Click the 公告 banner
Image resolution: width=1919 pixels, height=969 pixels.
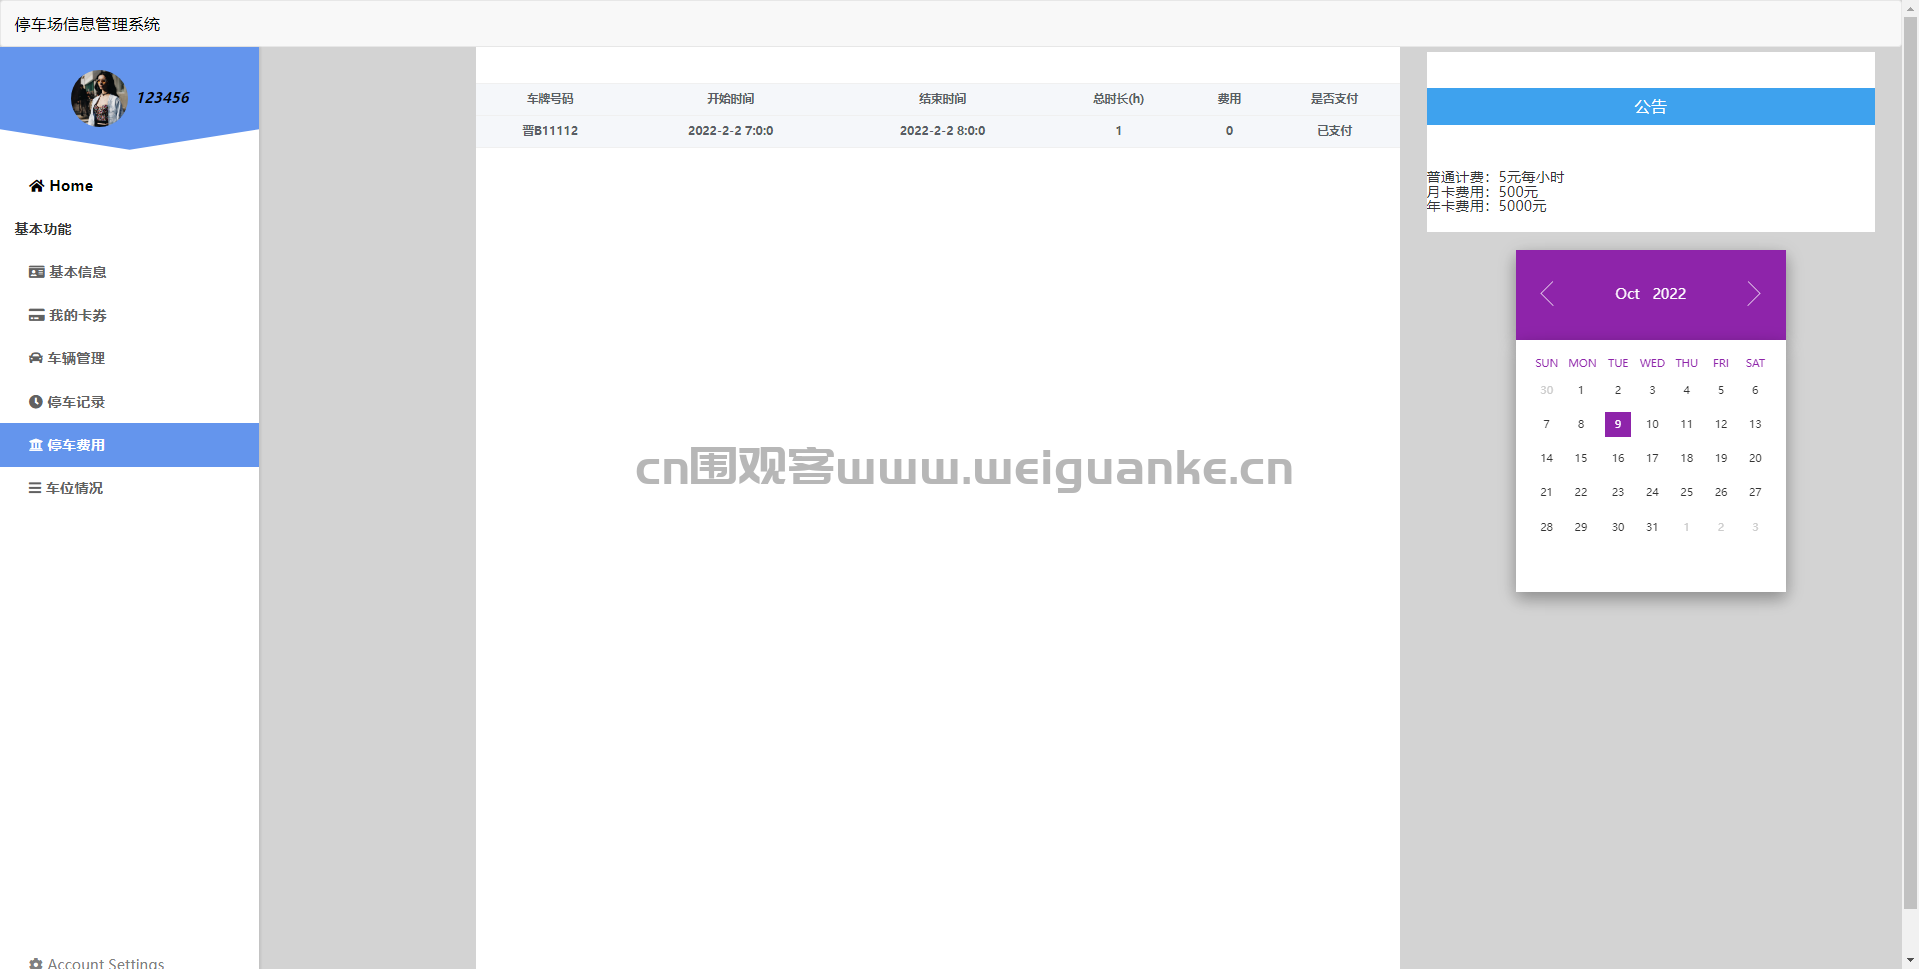tap(1650, 107)
